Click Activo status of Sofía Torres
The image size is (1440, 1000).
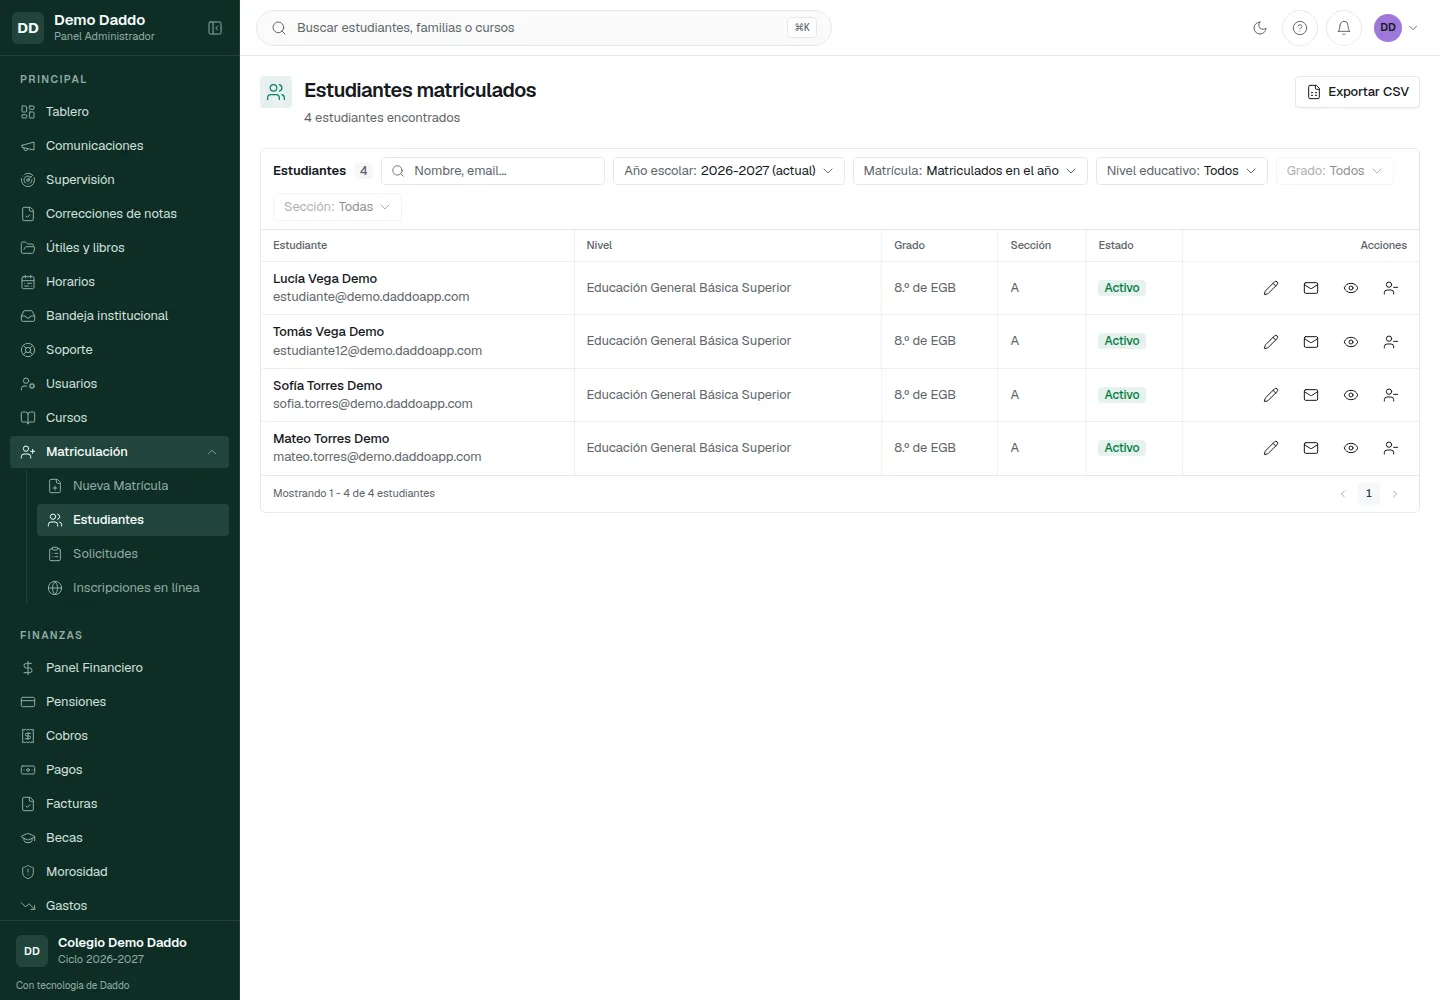[1122, 395]
